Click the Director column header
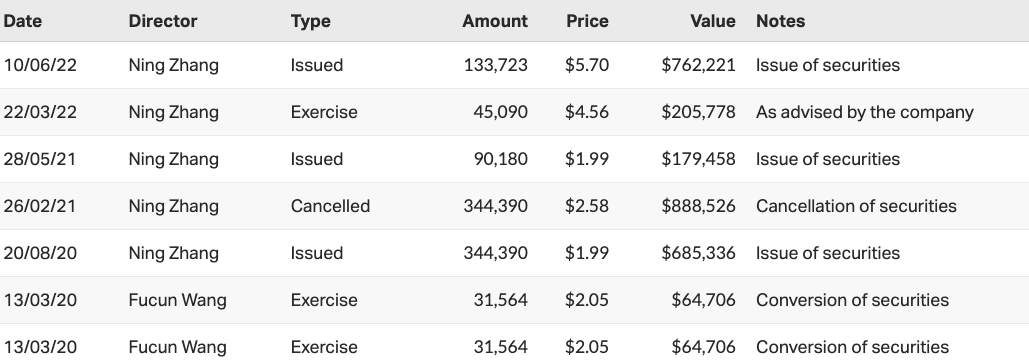Image resolution: width=1029 pixels, height=363 pixels. pos(163,21)
